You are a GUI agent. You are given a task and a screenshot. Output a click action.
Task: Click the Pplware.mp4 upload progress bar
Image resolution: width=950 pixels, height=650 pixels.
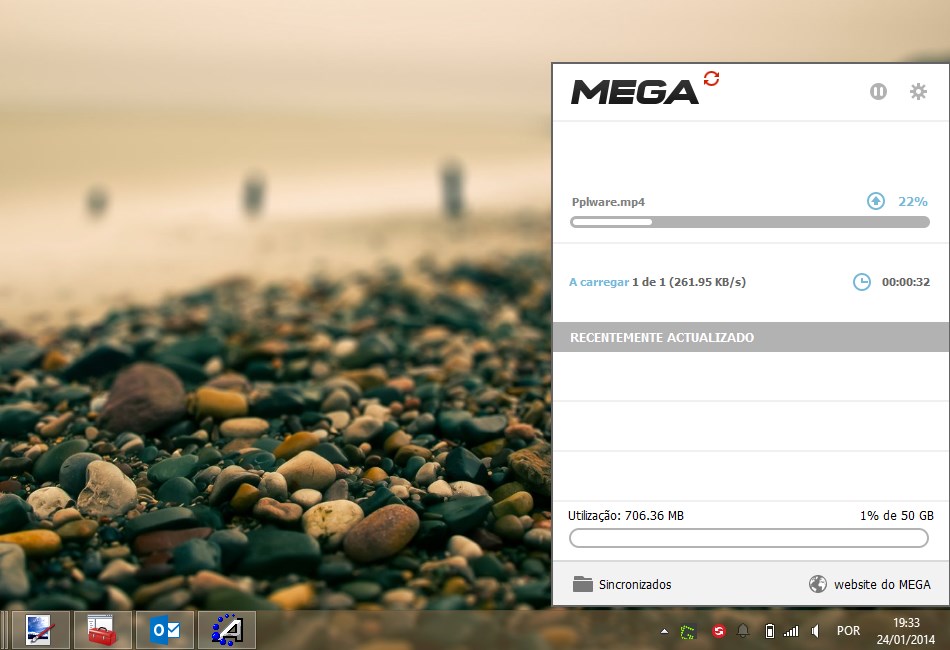[748, 222]
